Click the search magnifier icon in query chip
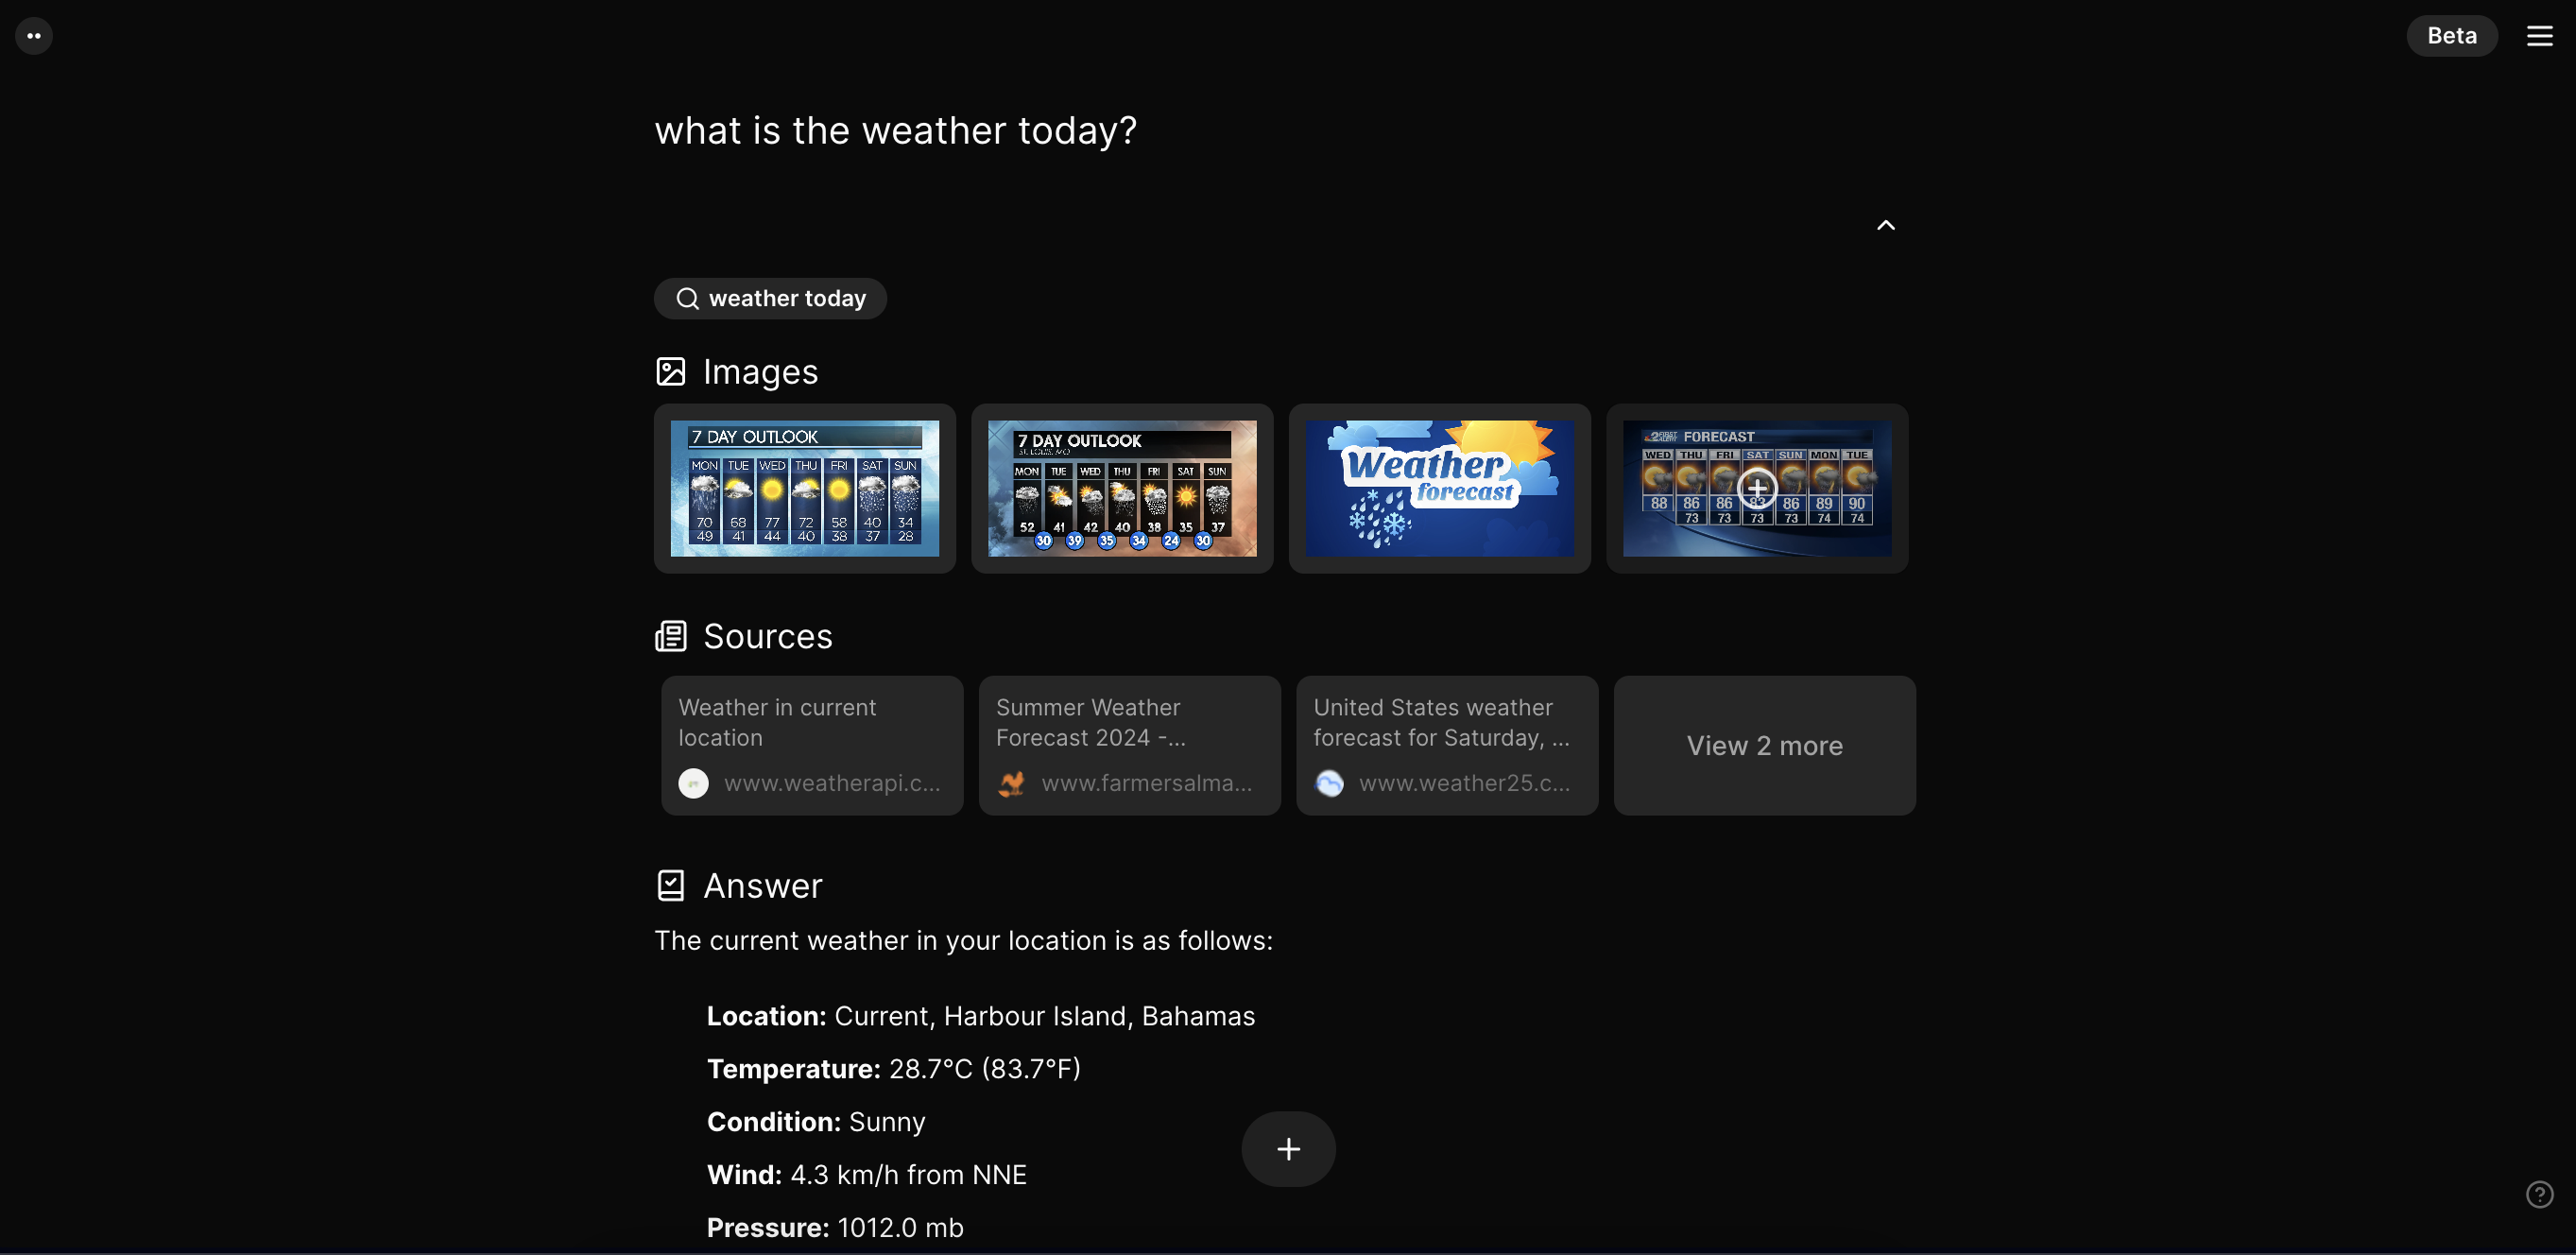Screen dimensions: 2576x1255 687,299
